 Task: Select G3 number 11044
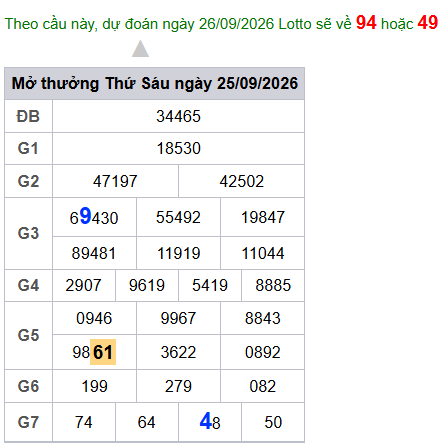point(263,253)
